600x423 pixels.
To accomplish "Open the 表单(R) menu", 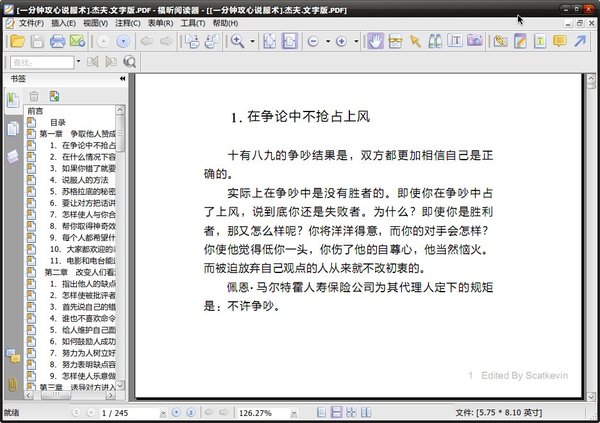I will pos(160,23).
